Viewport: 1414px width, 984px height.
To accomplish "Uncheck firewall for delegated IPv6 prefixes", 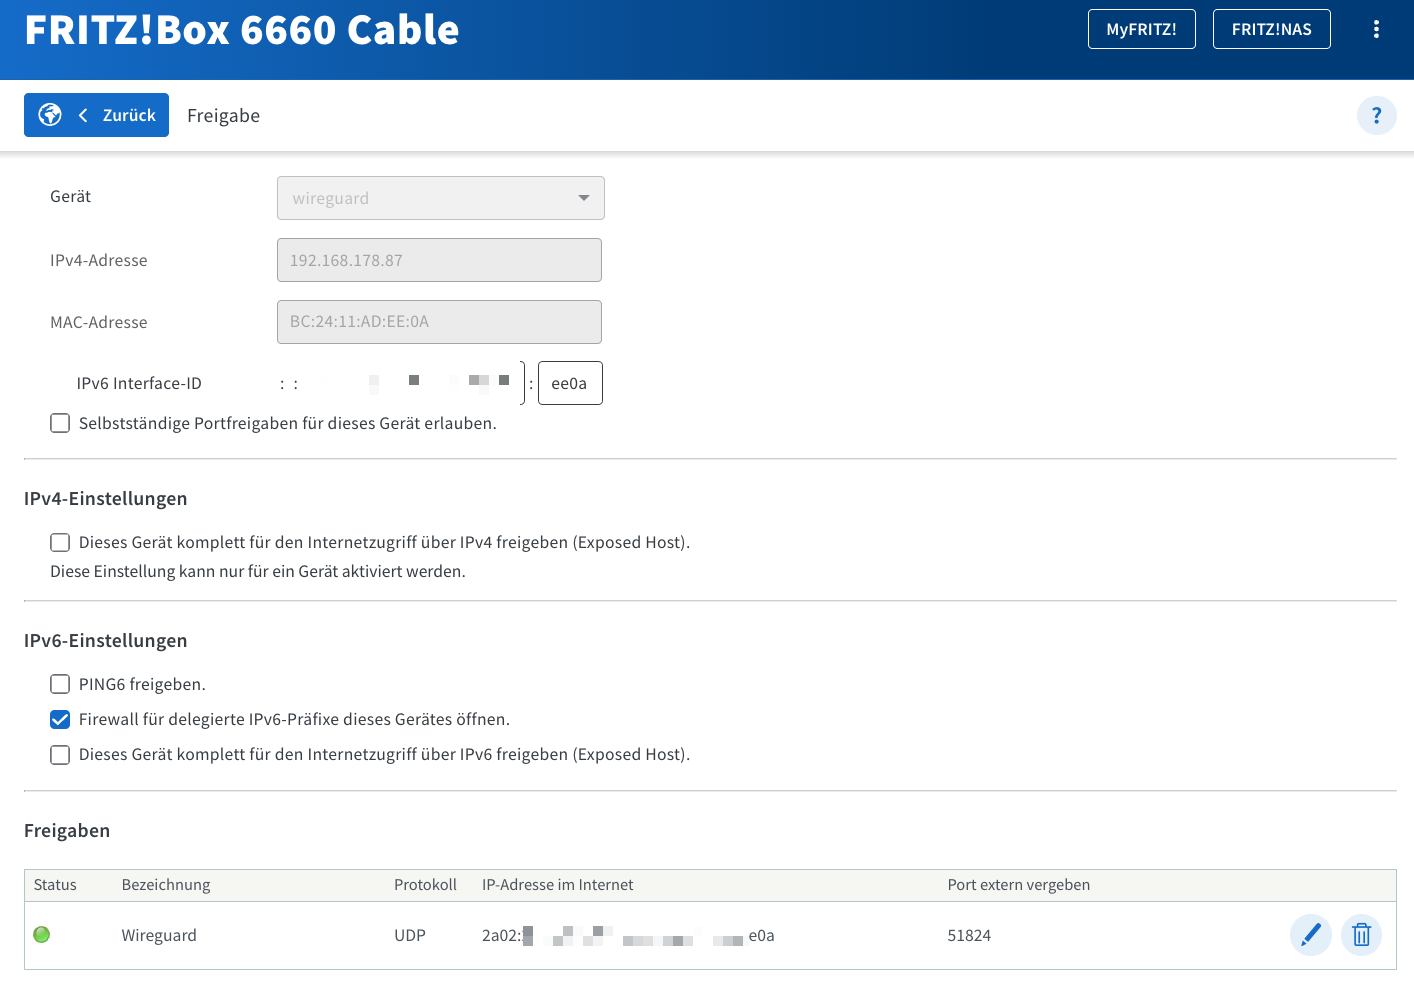I will [x=61, y=719].
